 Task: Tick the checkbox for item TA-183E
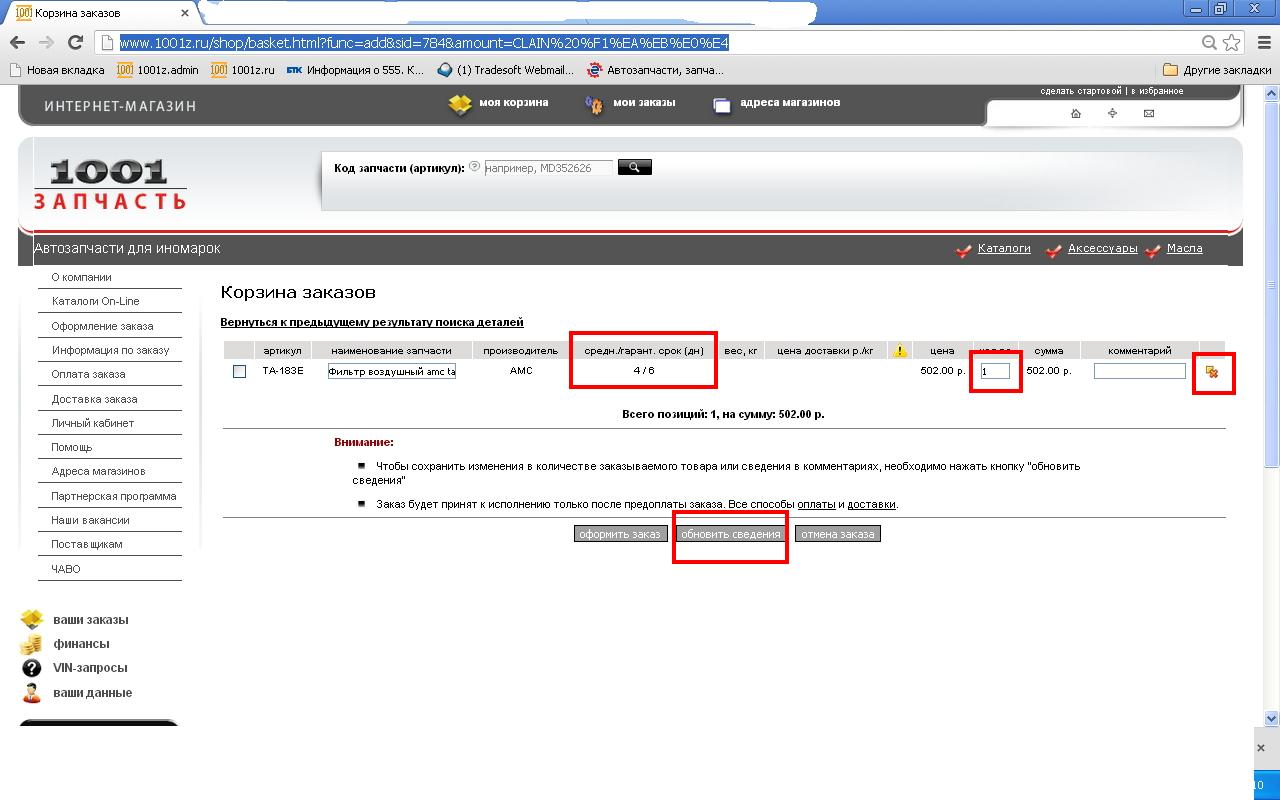pyautogui.click(x=239, y=372)
